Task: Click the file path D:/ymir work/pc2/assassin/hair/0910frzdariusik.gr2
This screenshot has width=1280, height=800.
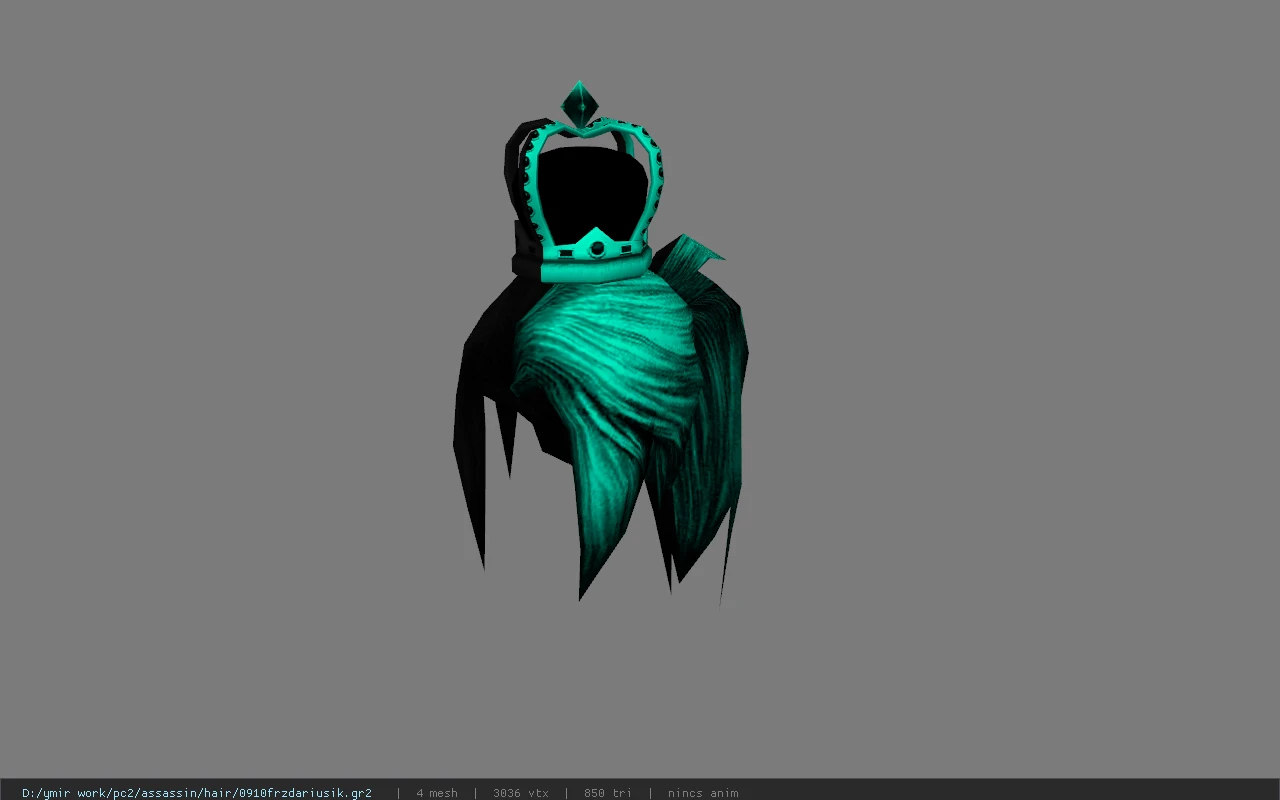Action: click(x=197, y=793)
